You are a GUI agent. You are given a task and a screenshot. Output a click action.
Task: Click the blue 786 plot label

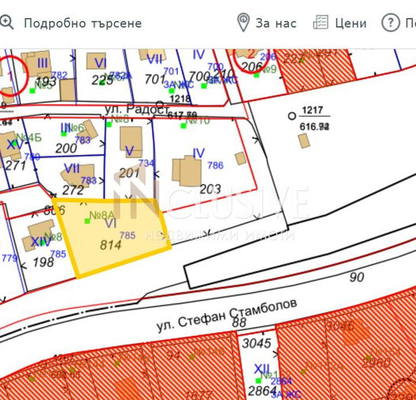point(215,165)
